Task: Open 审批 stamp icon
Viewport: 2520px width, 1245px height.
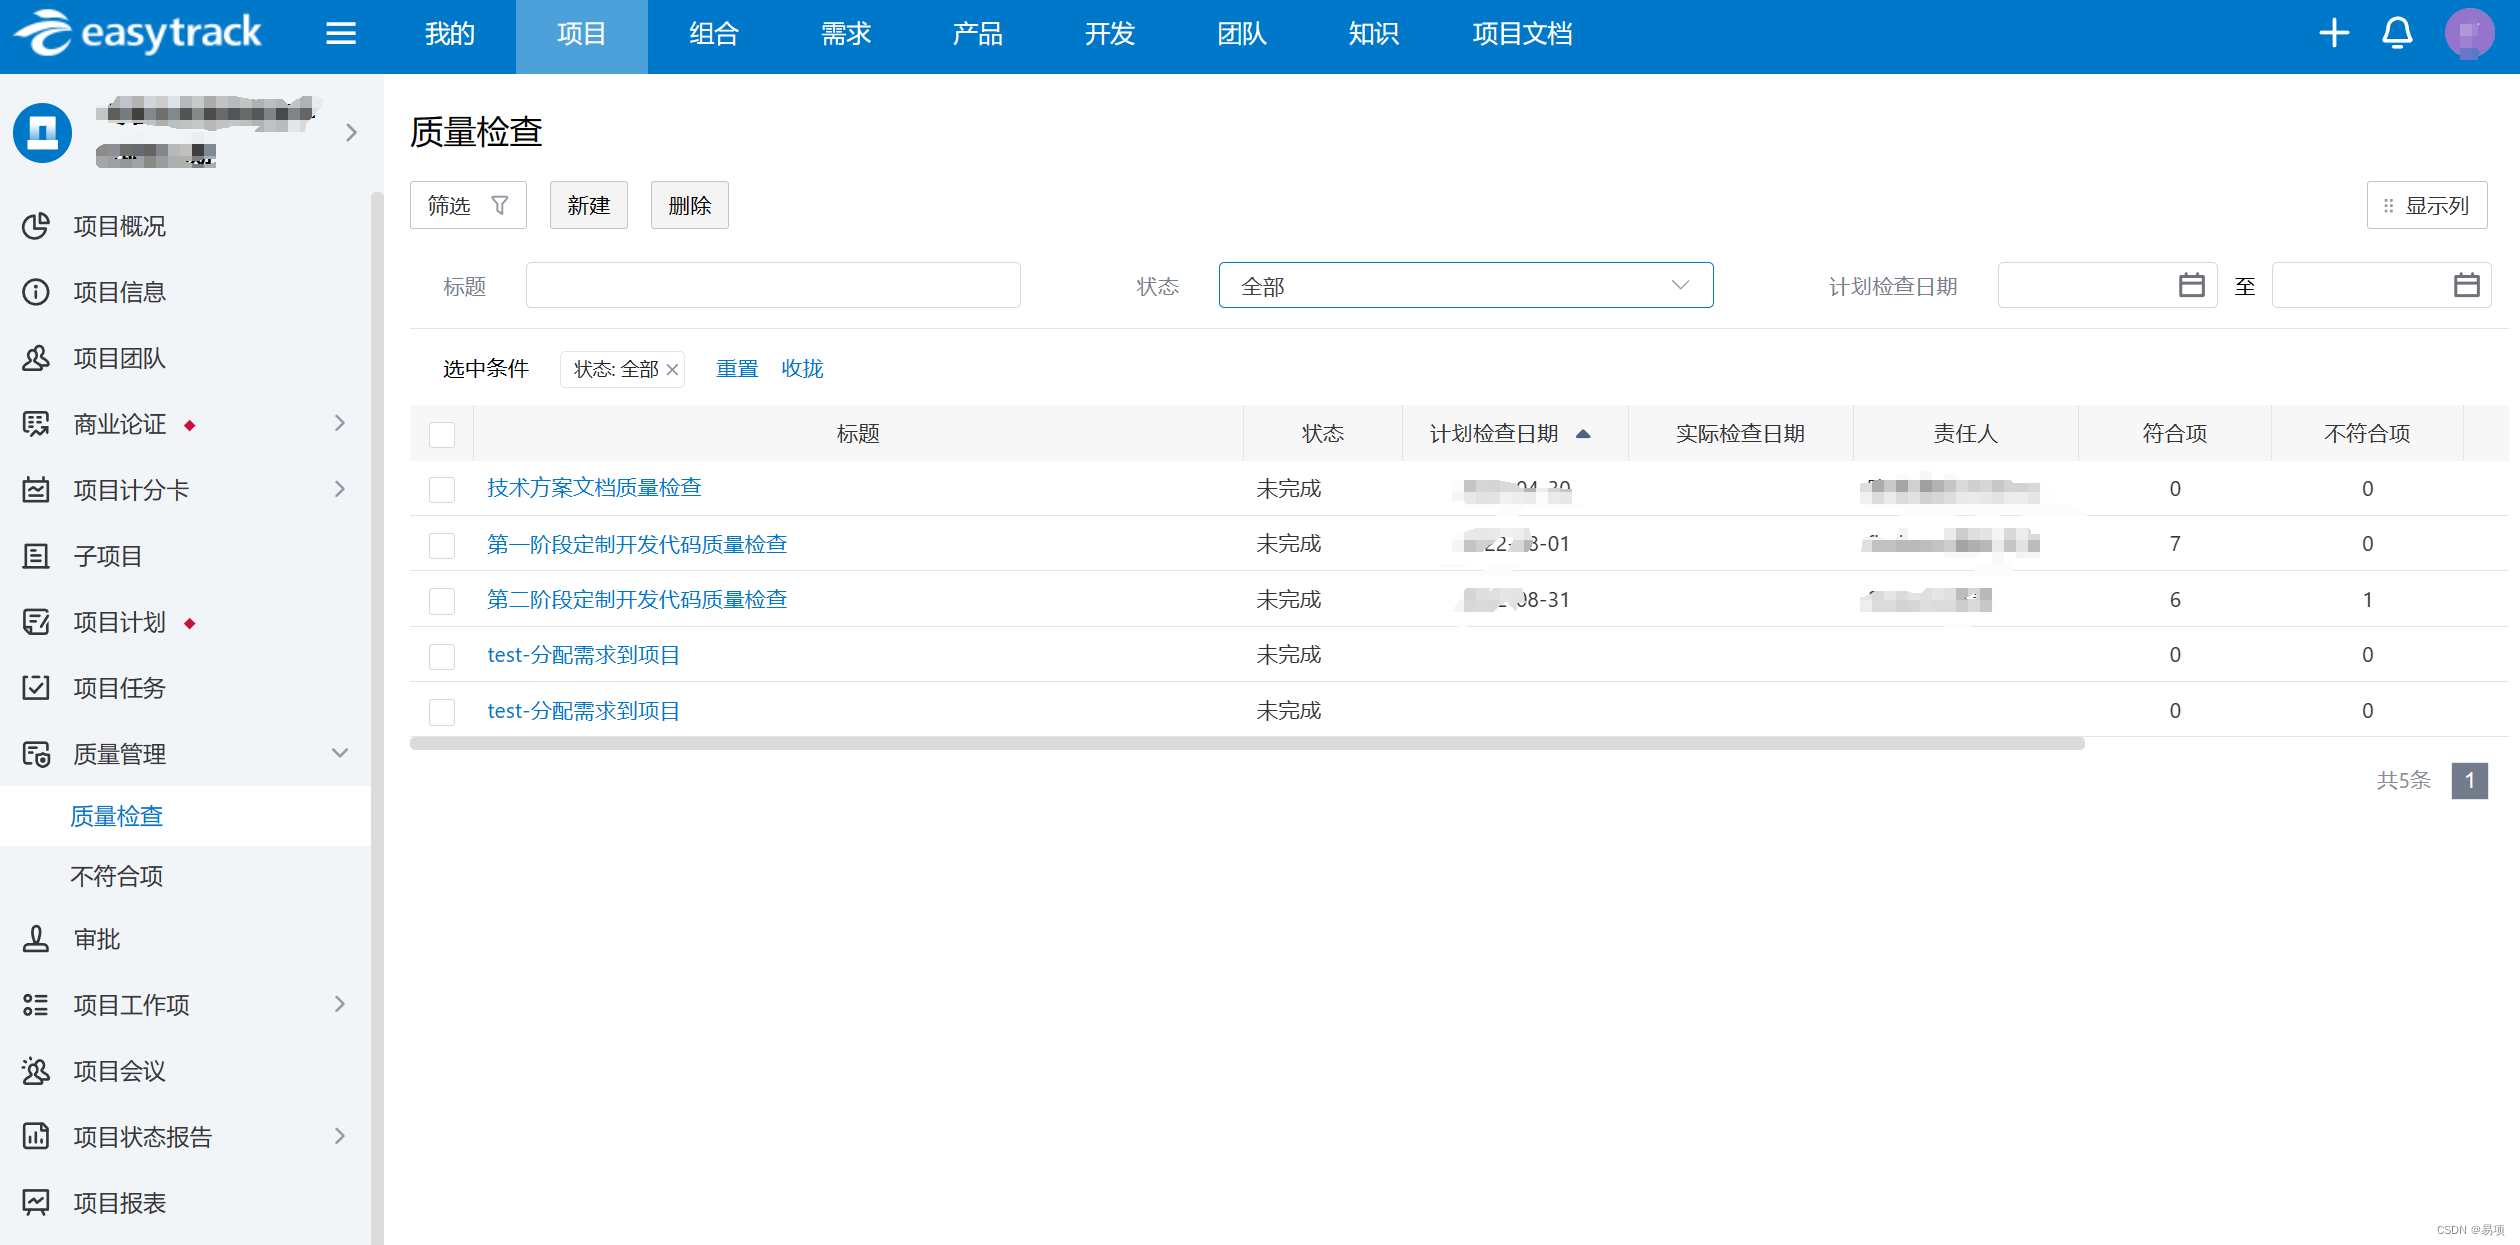Action: (x=36, y=939)
